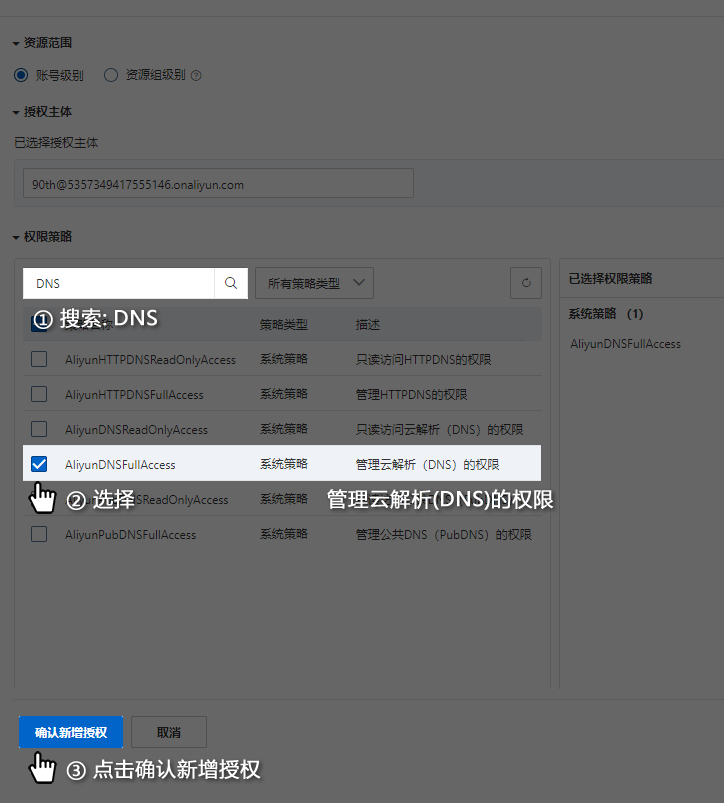Click description 只读访问HTTPDNS的权限

(423, 360)
